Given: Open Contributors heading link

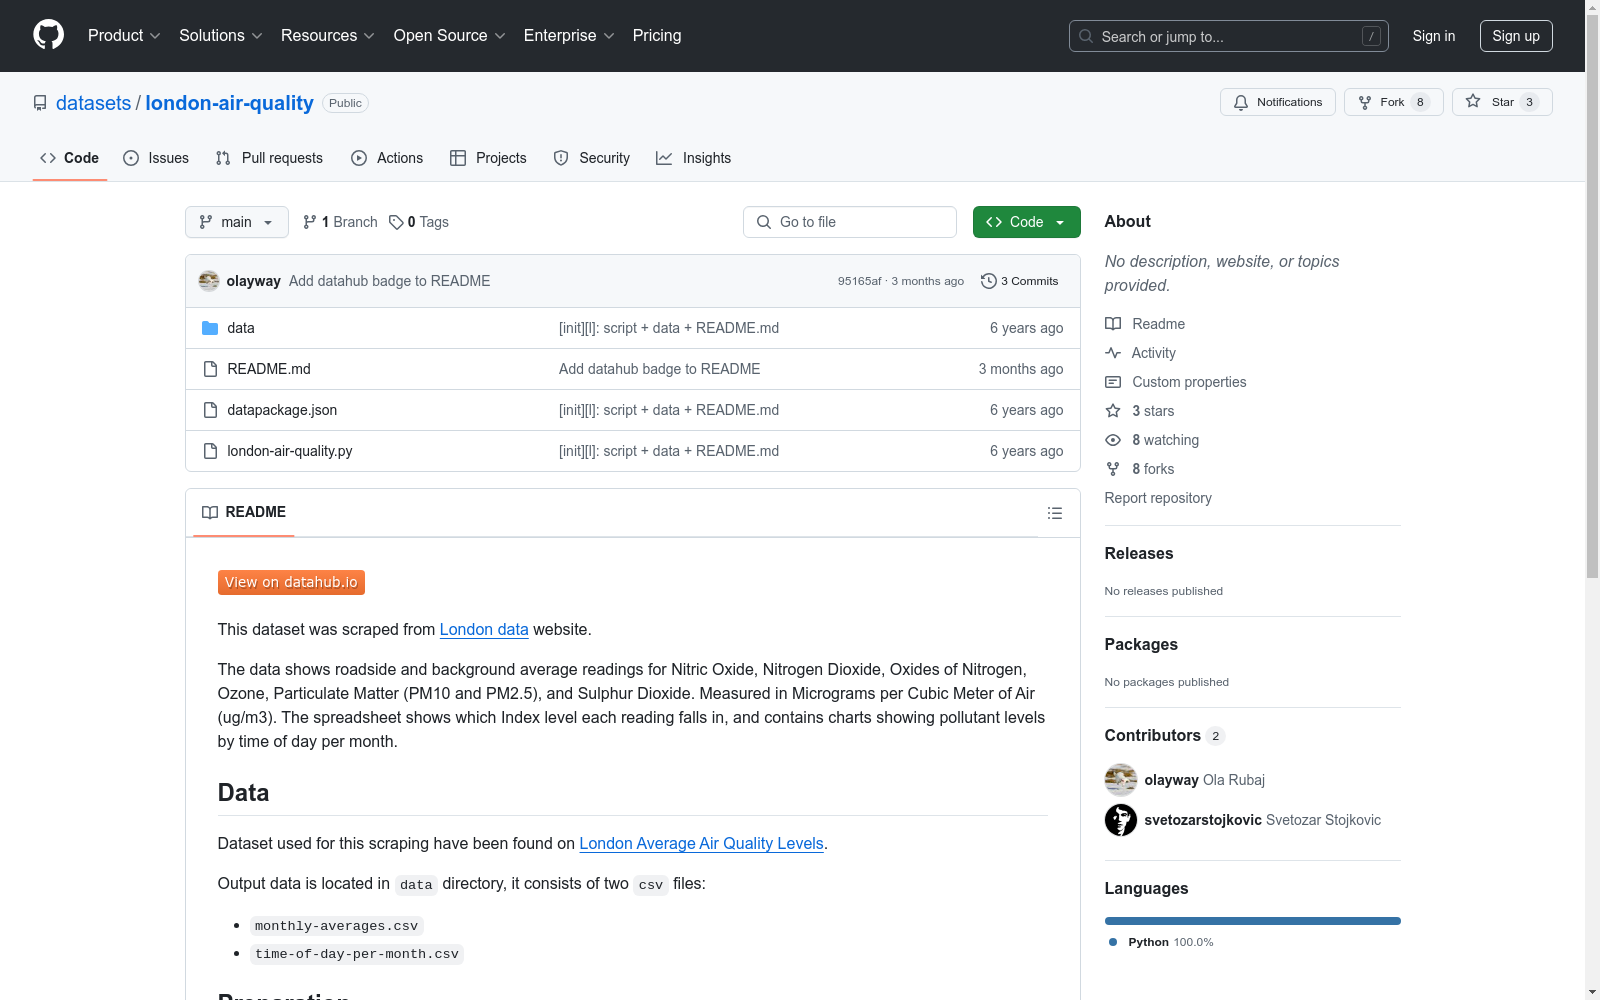Looking at the screenshot, I should pyautogui.click(x=1164, y=735).
